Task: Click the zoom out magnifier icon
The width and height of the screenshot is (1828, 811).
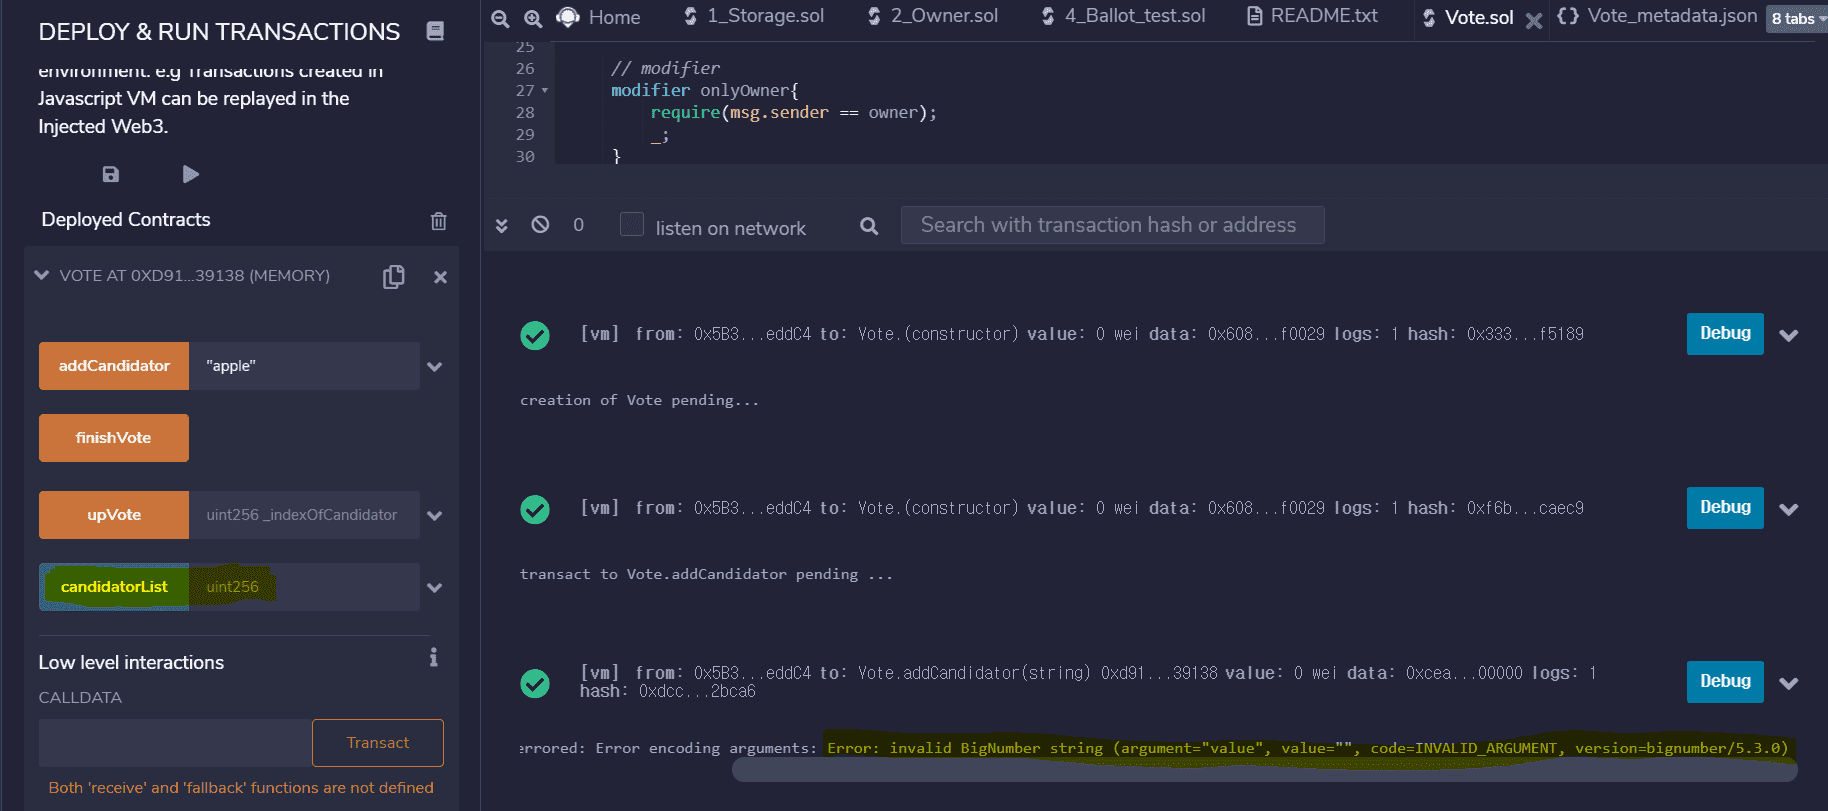Action: click(x=500, y=18)
